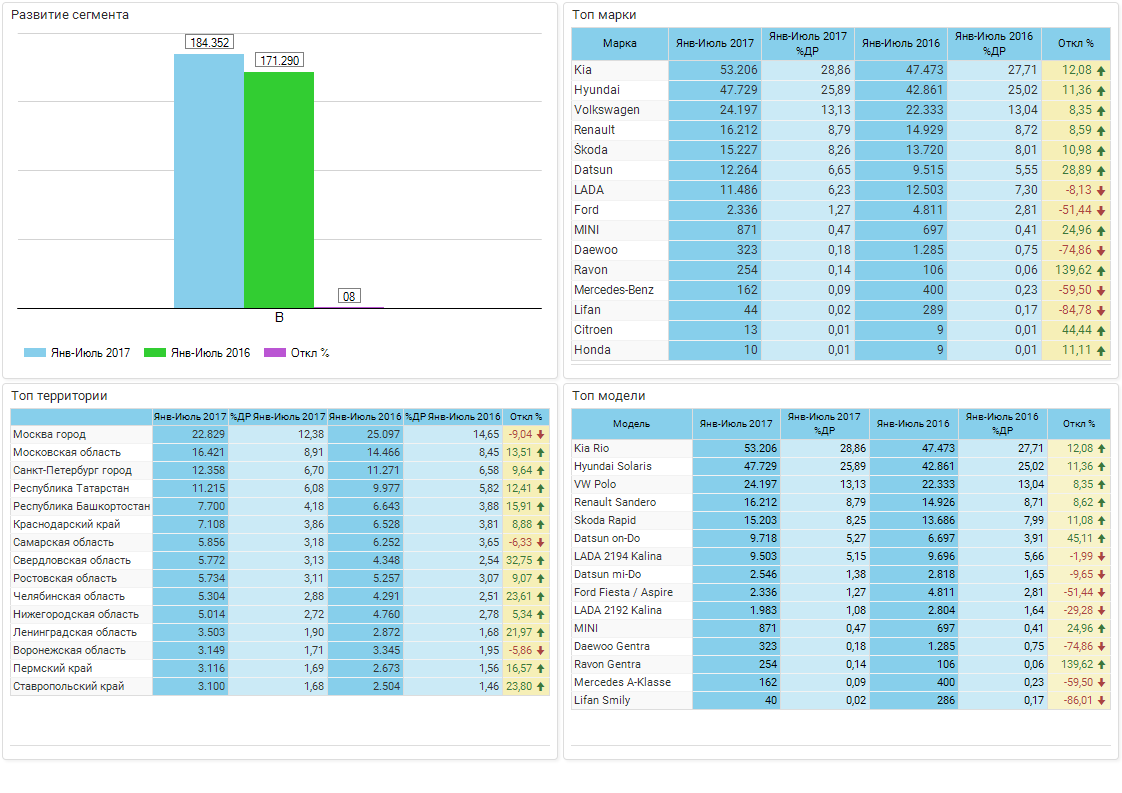Image resolution: width=1122 pixels, height=793 pixels.
Task: Click the 08 data label on the chart
Action: coord(349,296)
